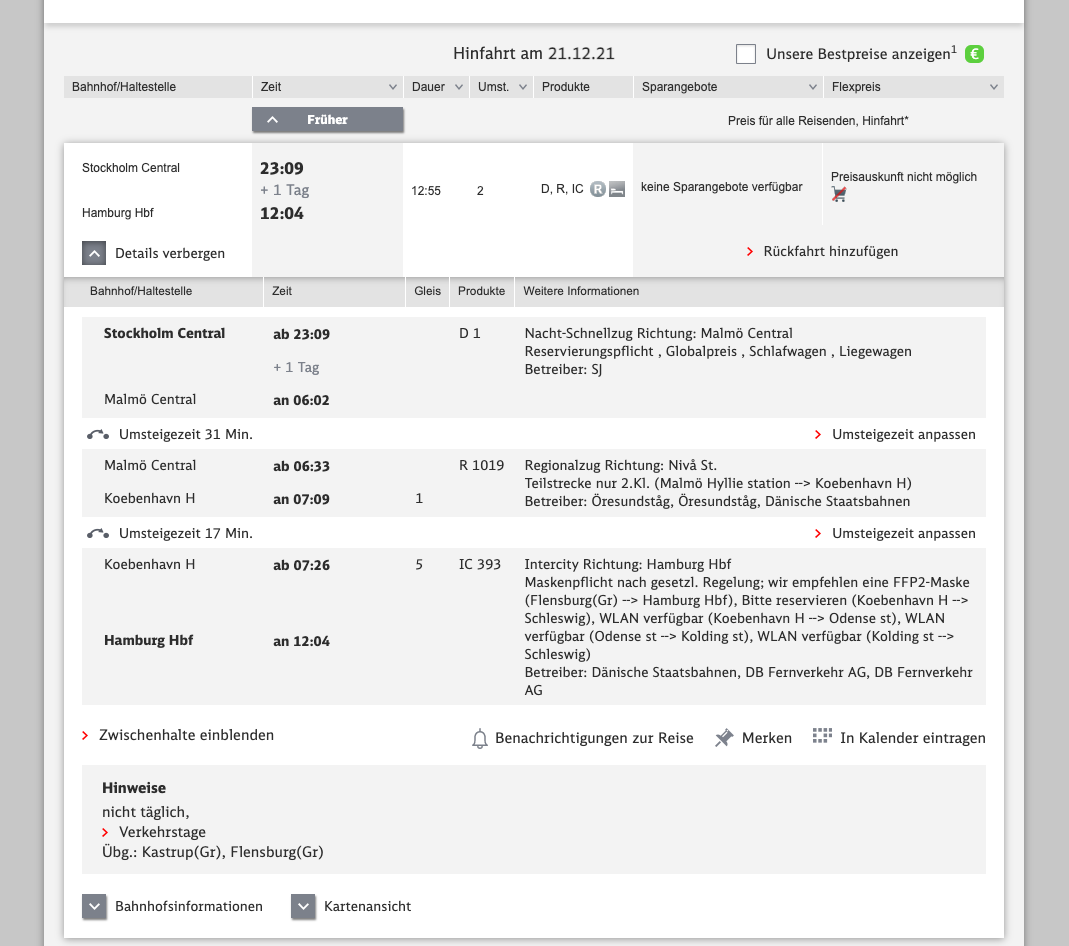This screenshot has height=946, width=1069.
Task: Sort results by the Zeit column
Action: click(328, 87)
